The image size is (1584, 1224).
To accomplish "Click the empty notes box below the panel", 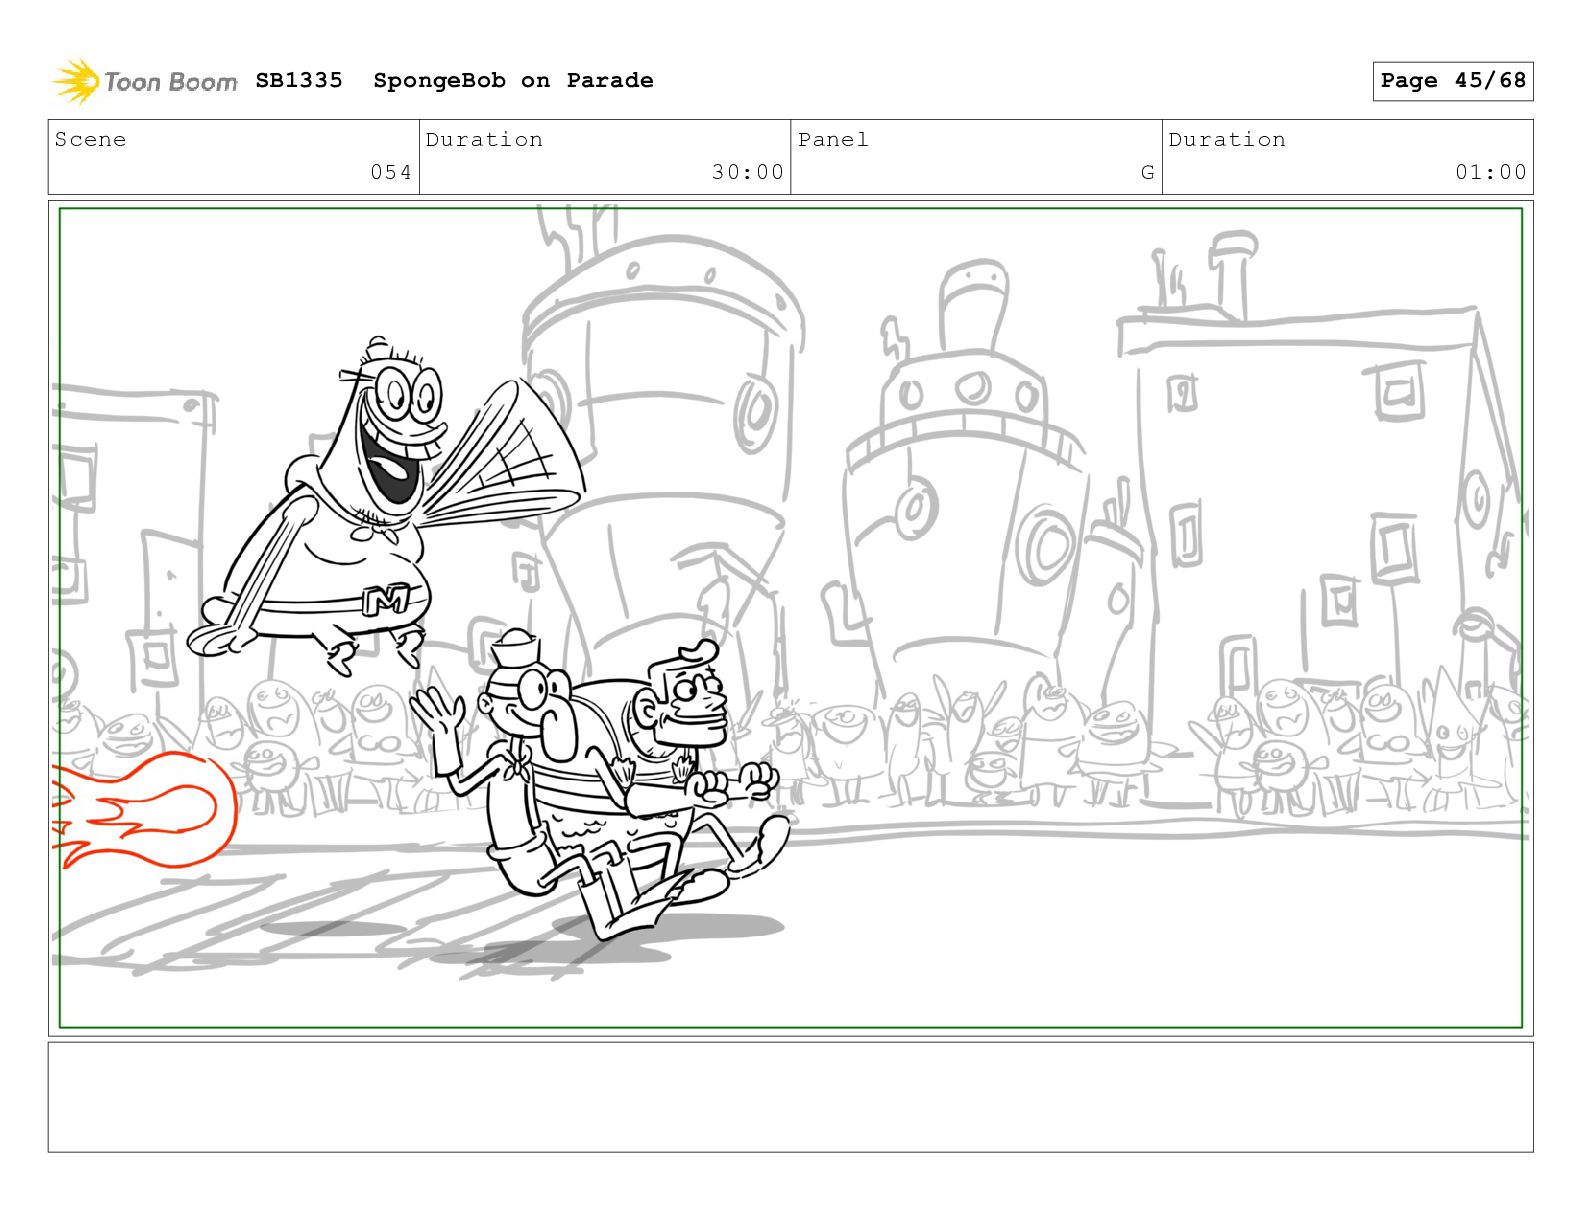I will (790, 1097).
